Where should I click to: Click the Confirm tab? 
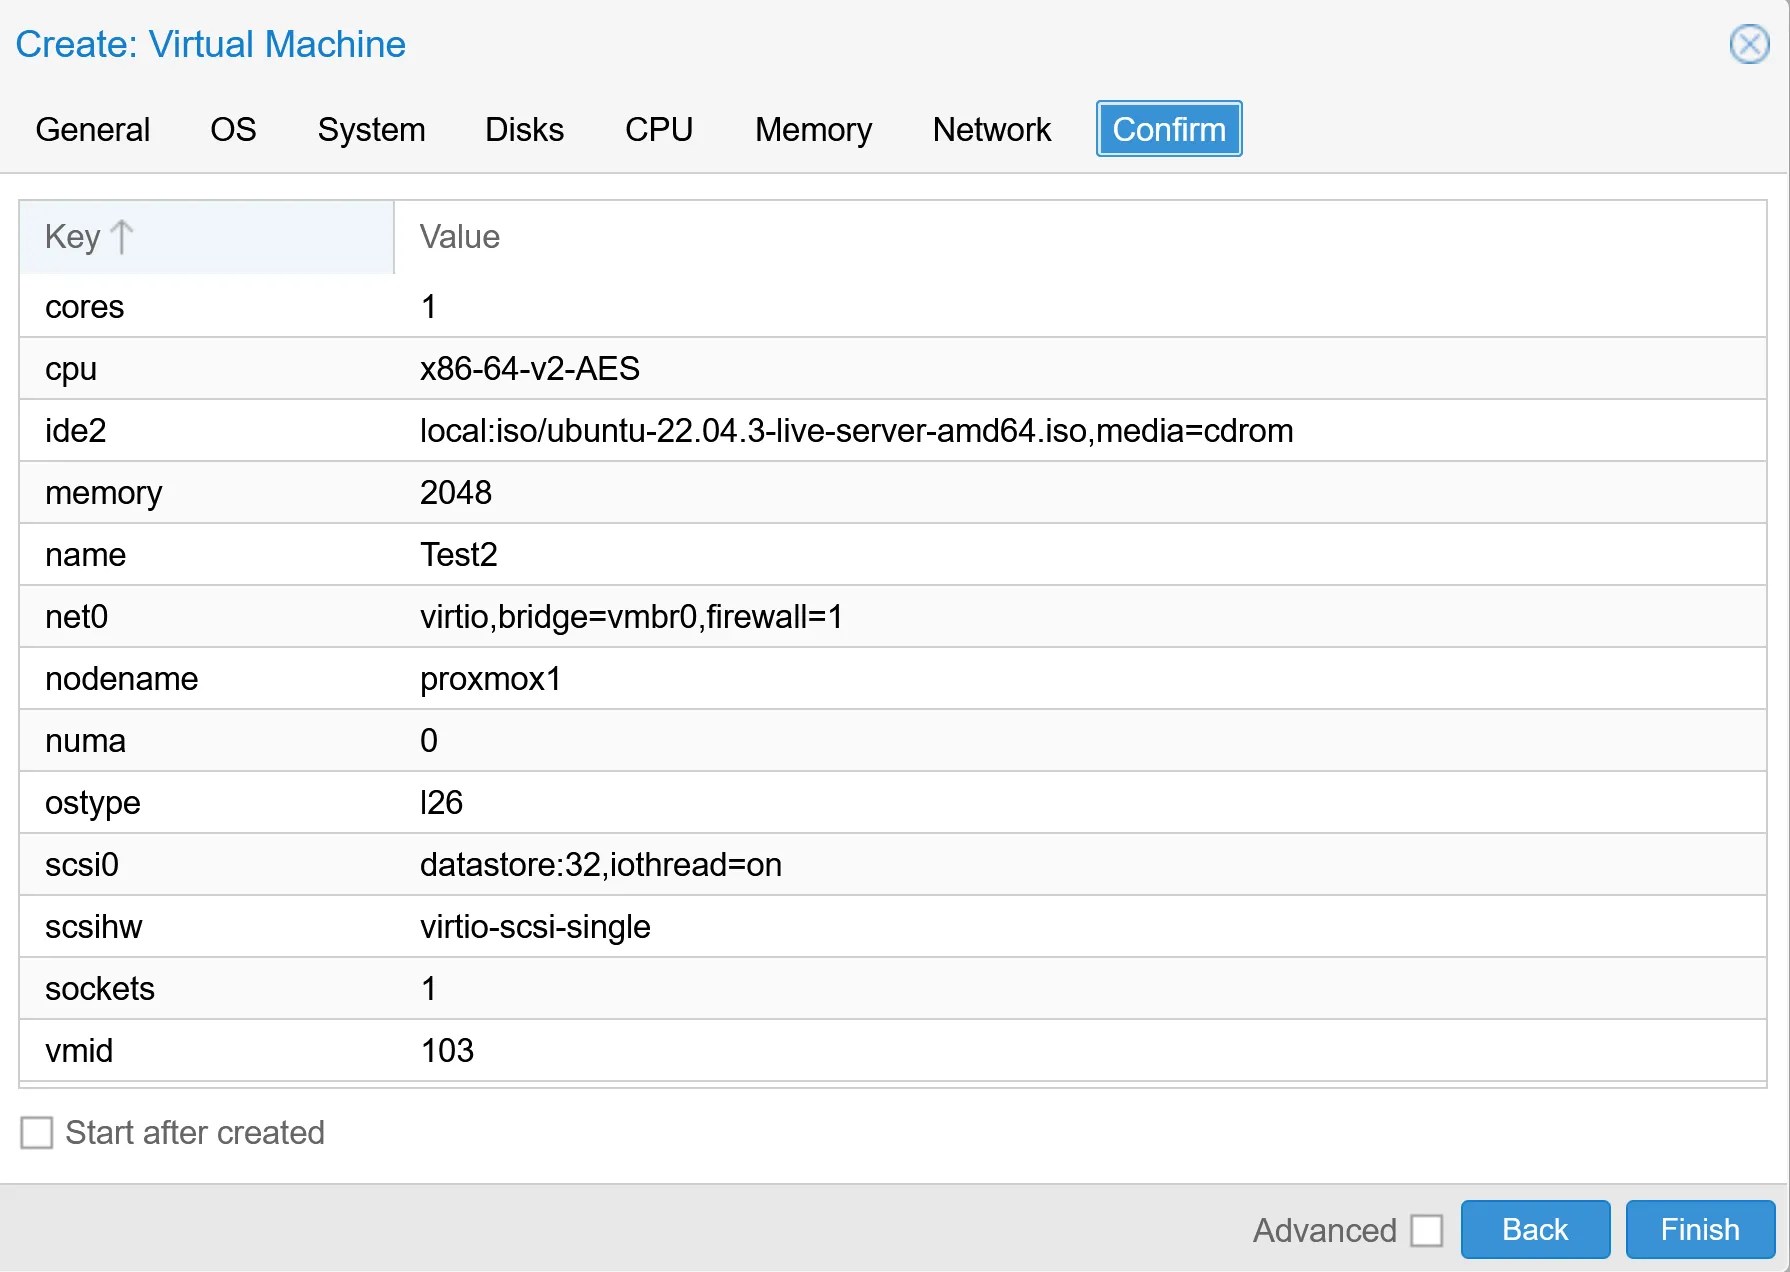(x=1168, y=129)
